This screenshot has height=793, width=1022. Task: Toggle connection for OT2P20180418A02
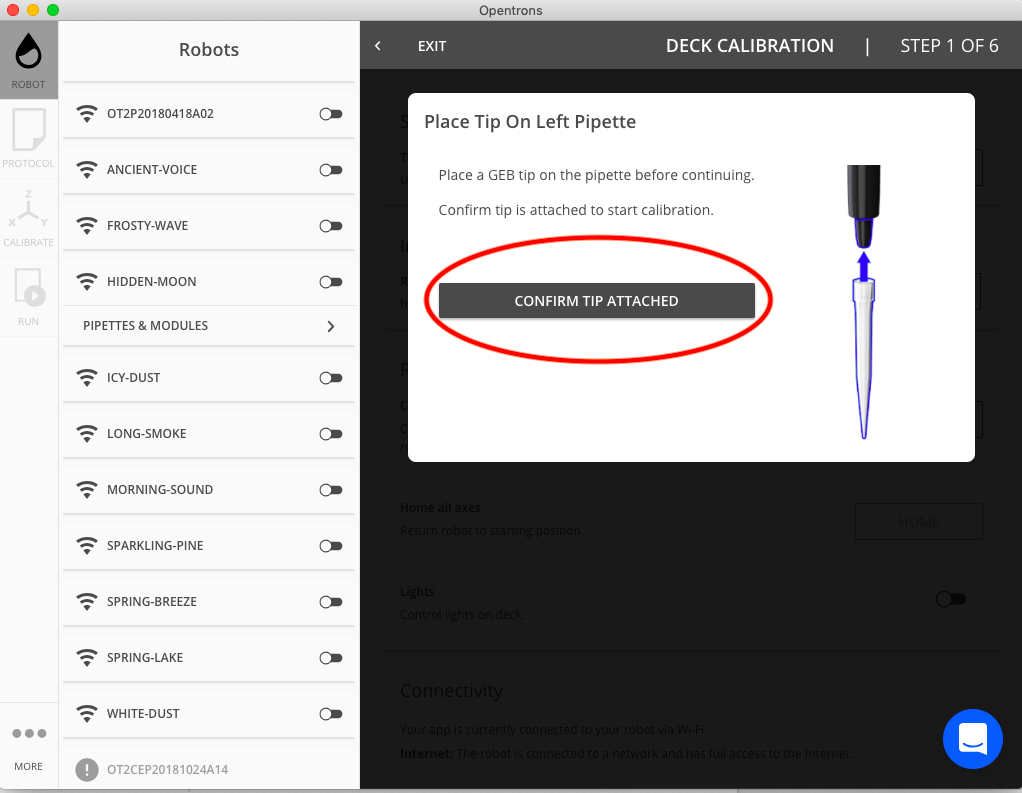pyautogui.click(x=330, y=114)
